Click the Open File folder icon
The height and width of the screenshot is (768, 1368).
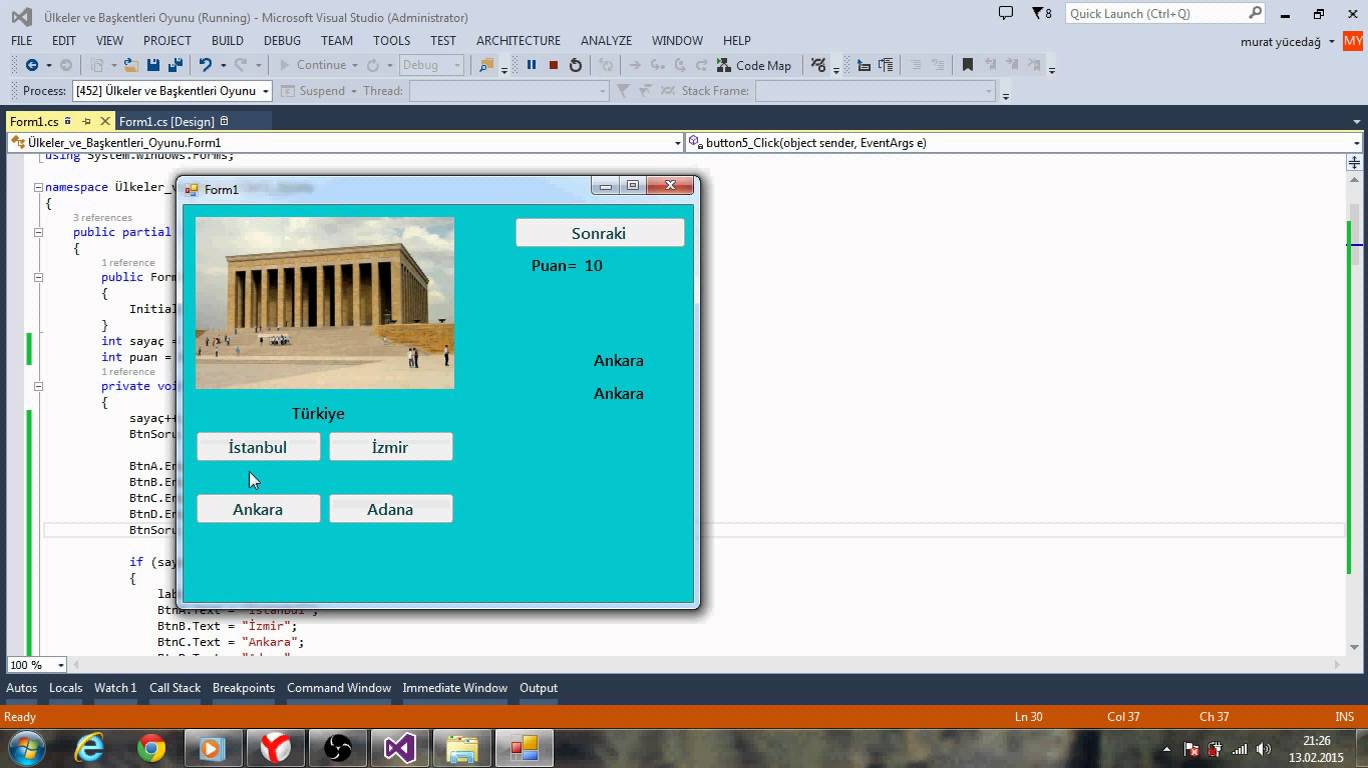tap(131, 65)
